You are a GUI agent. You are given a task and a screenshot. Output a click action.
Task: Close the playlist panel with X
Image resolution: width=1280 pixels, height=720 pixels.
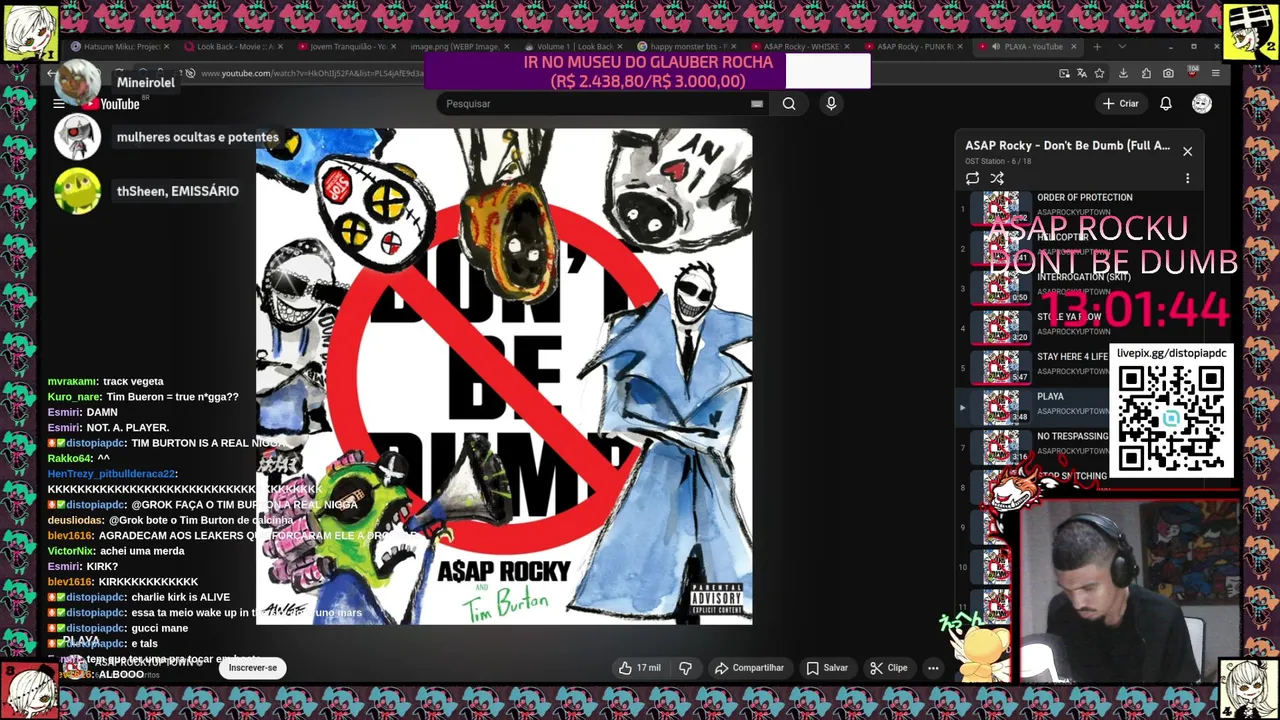click(x=1187, y=151)
